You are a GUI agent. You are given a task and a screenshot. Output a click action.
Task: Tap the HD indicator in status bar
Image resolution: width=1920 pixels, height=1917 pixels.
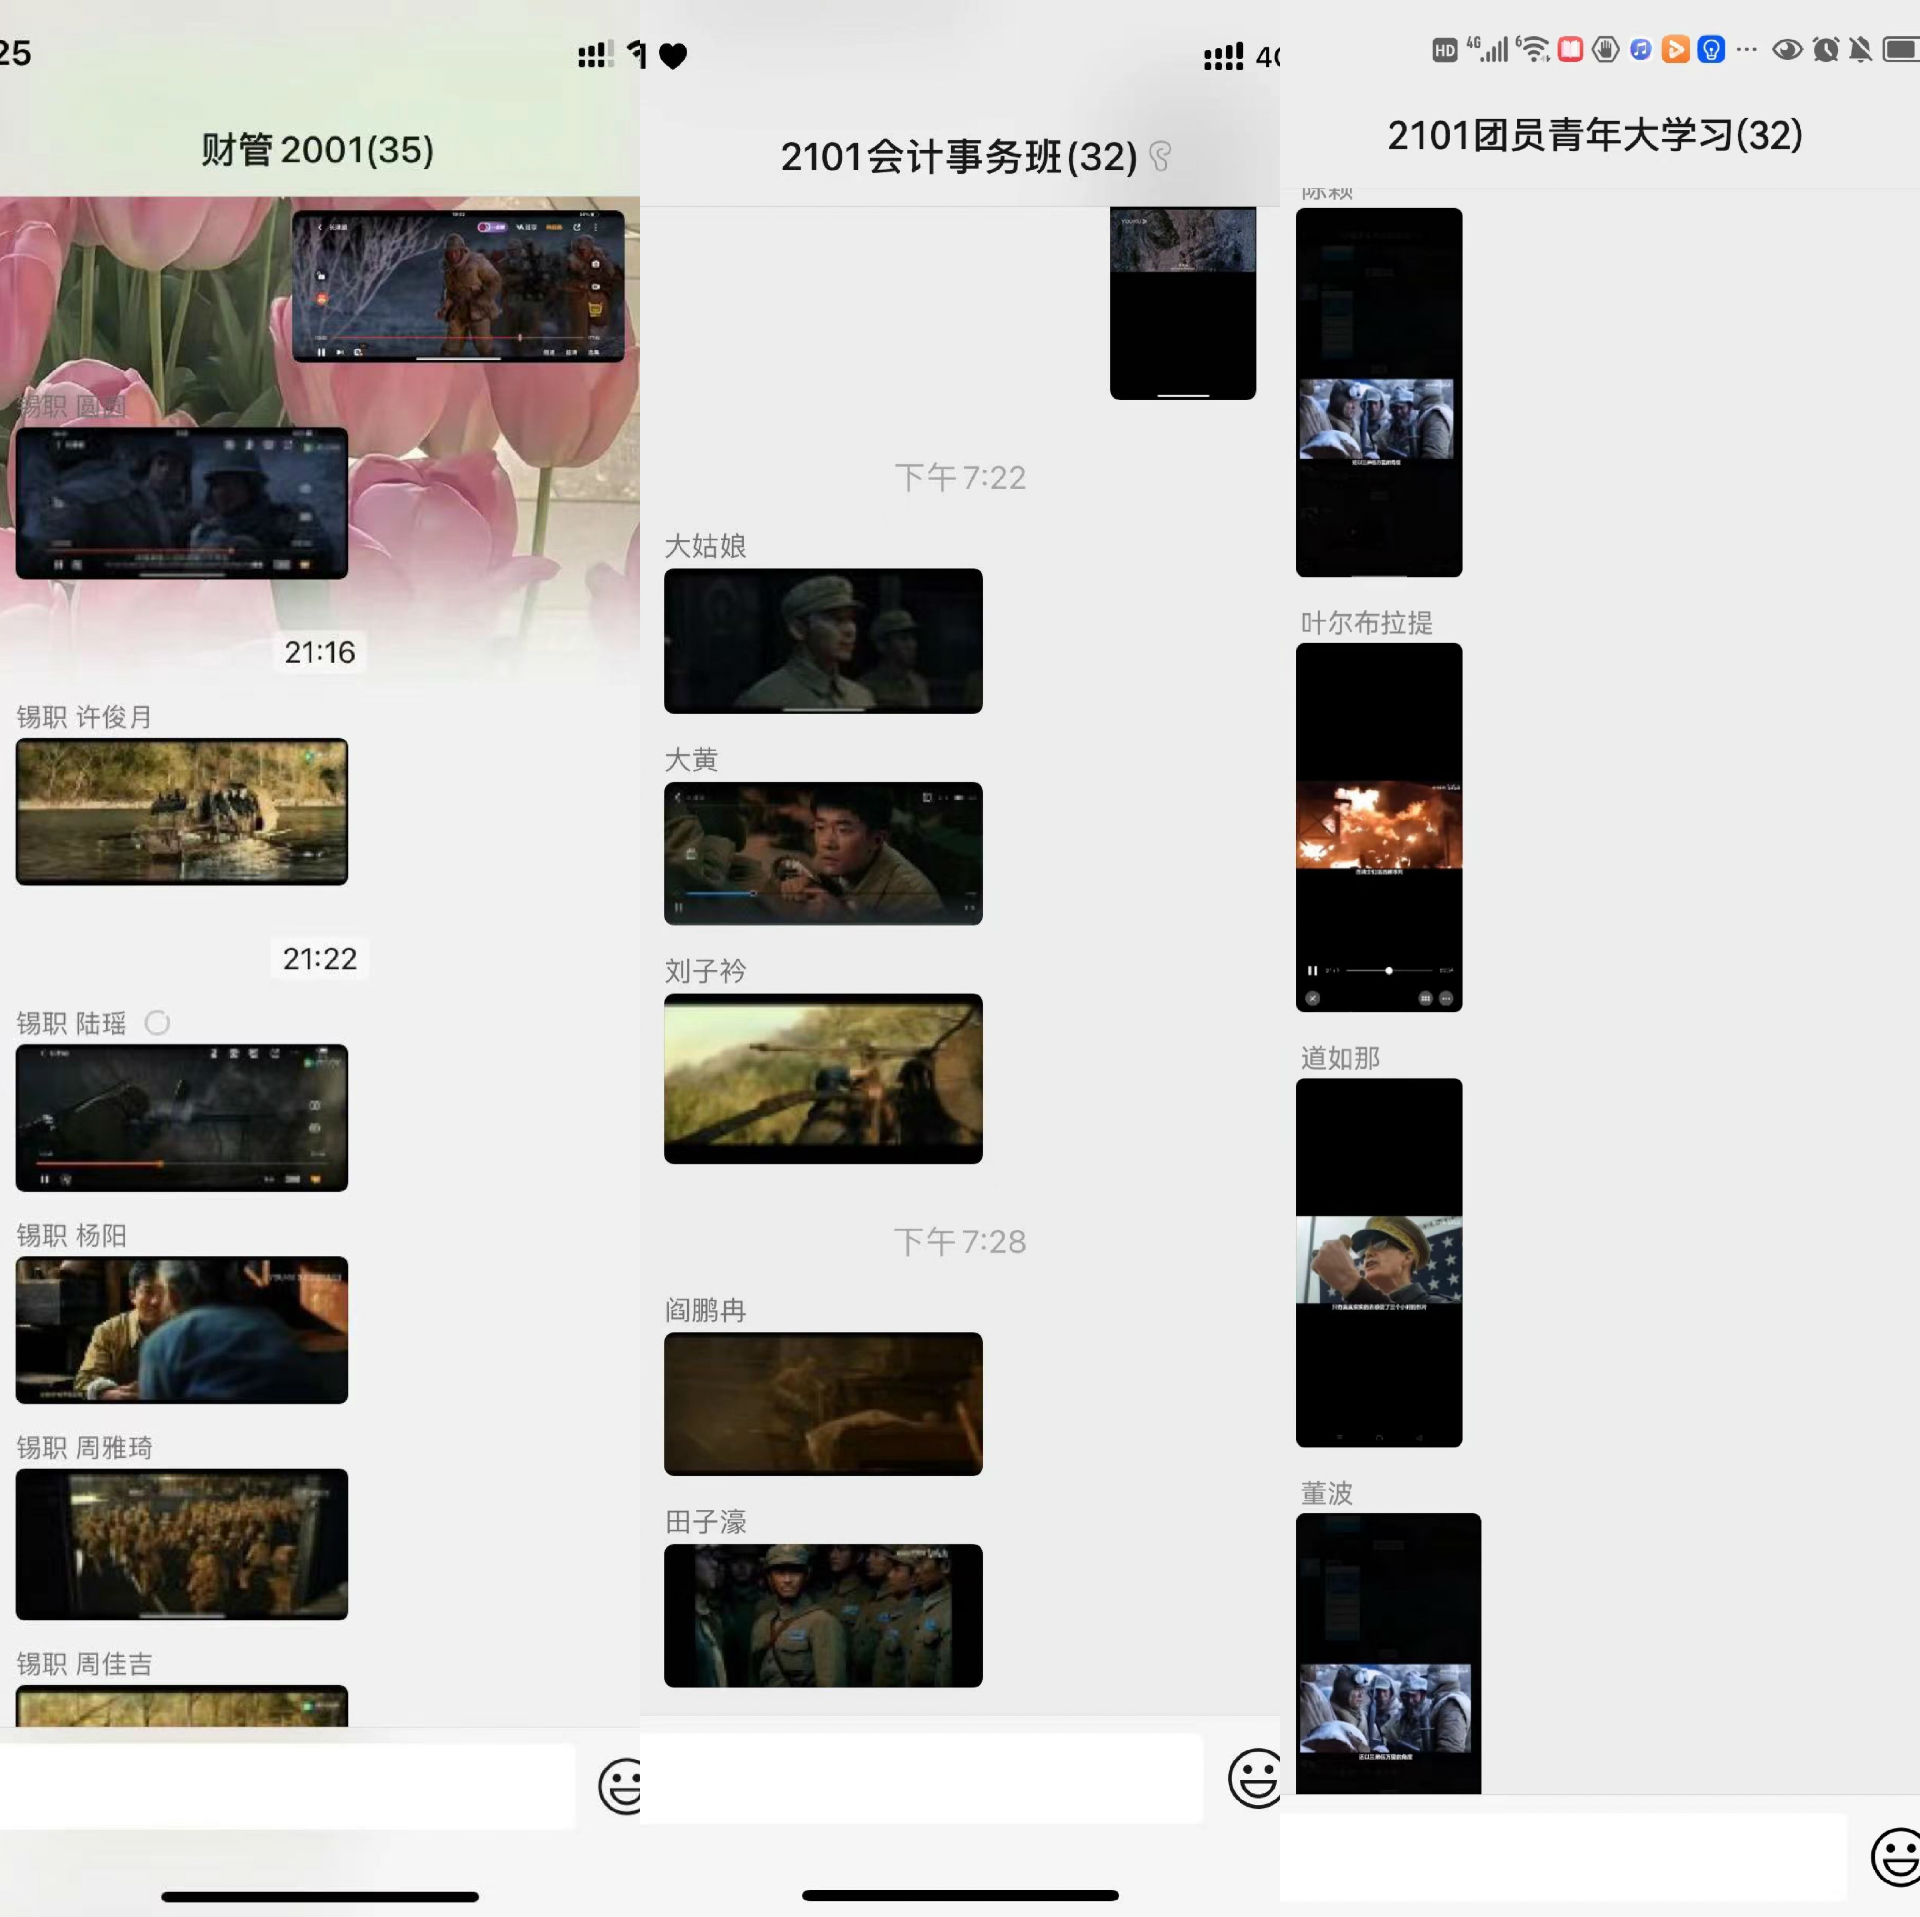pos(1444,50)
